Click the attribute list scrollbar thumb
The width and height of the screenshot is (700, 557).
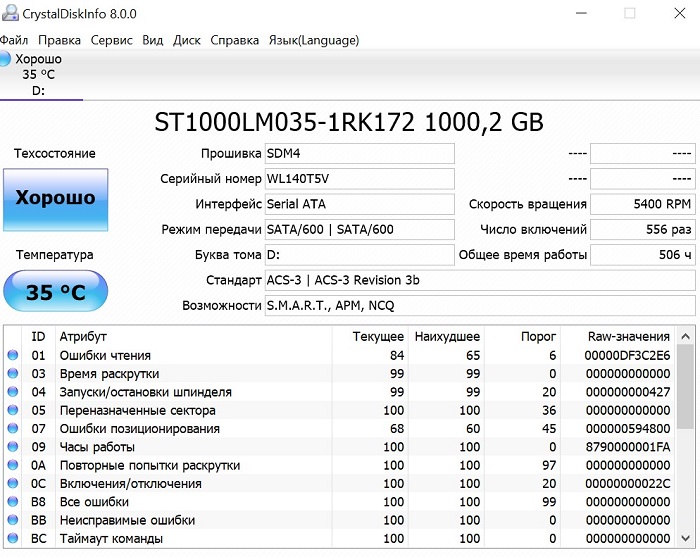coord(686,387)
